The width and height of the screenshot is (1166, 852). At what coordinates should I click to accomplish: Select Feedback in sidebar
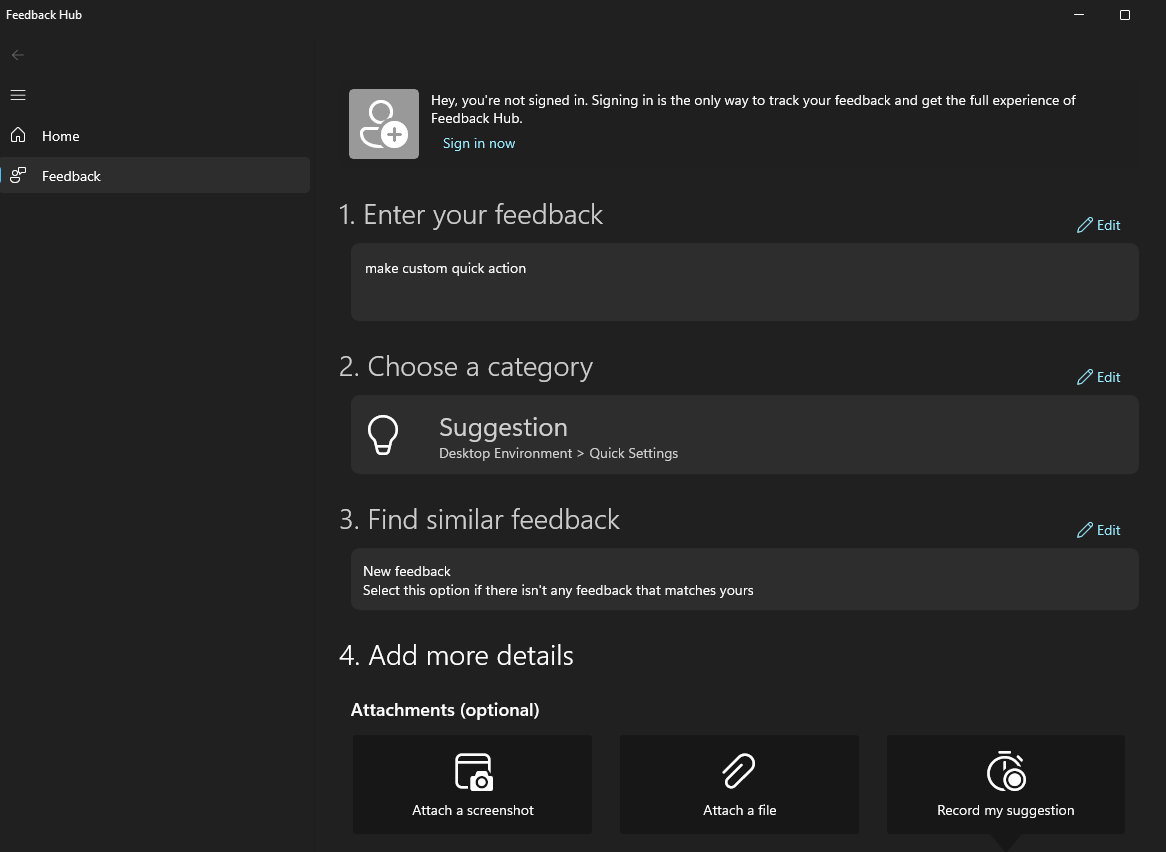click(x=155, y=175)
